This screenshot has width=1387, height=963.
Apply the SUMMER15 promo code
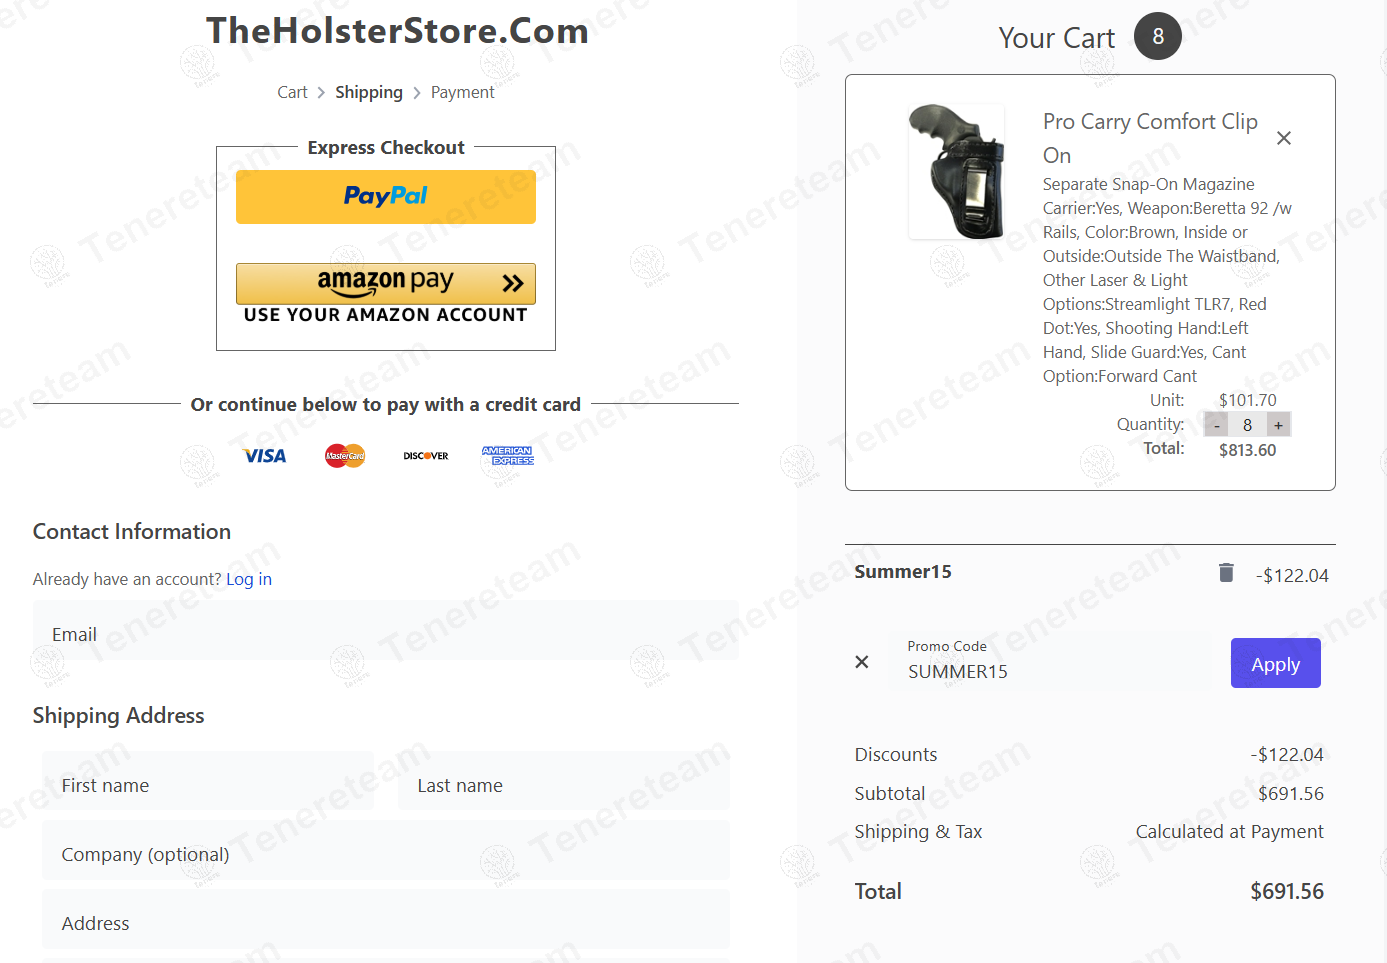tap(1276, 663)
